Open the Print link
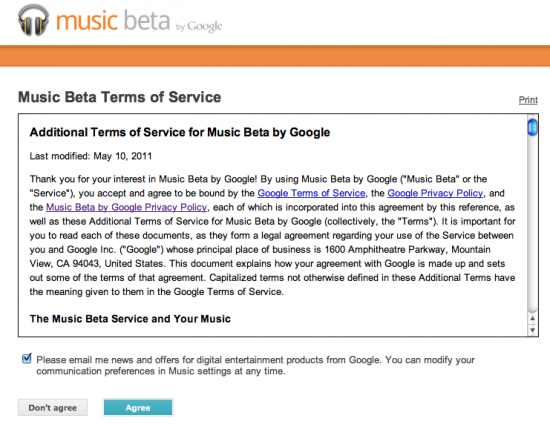The width and height of the screenshot is (550, 424). point(528,100)
